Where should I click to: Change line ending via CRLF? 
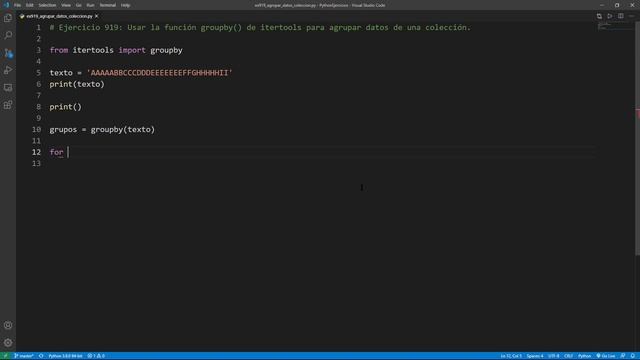tap(569, 356)
